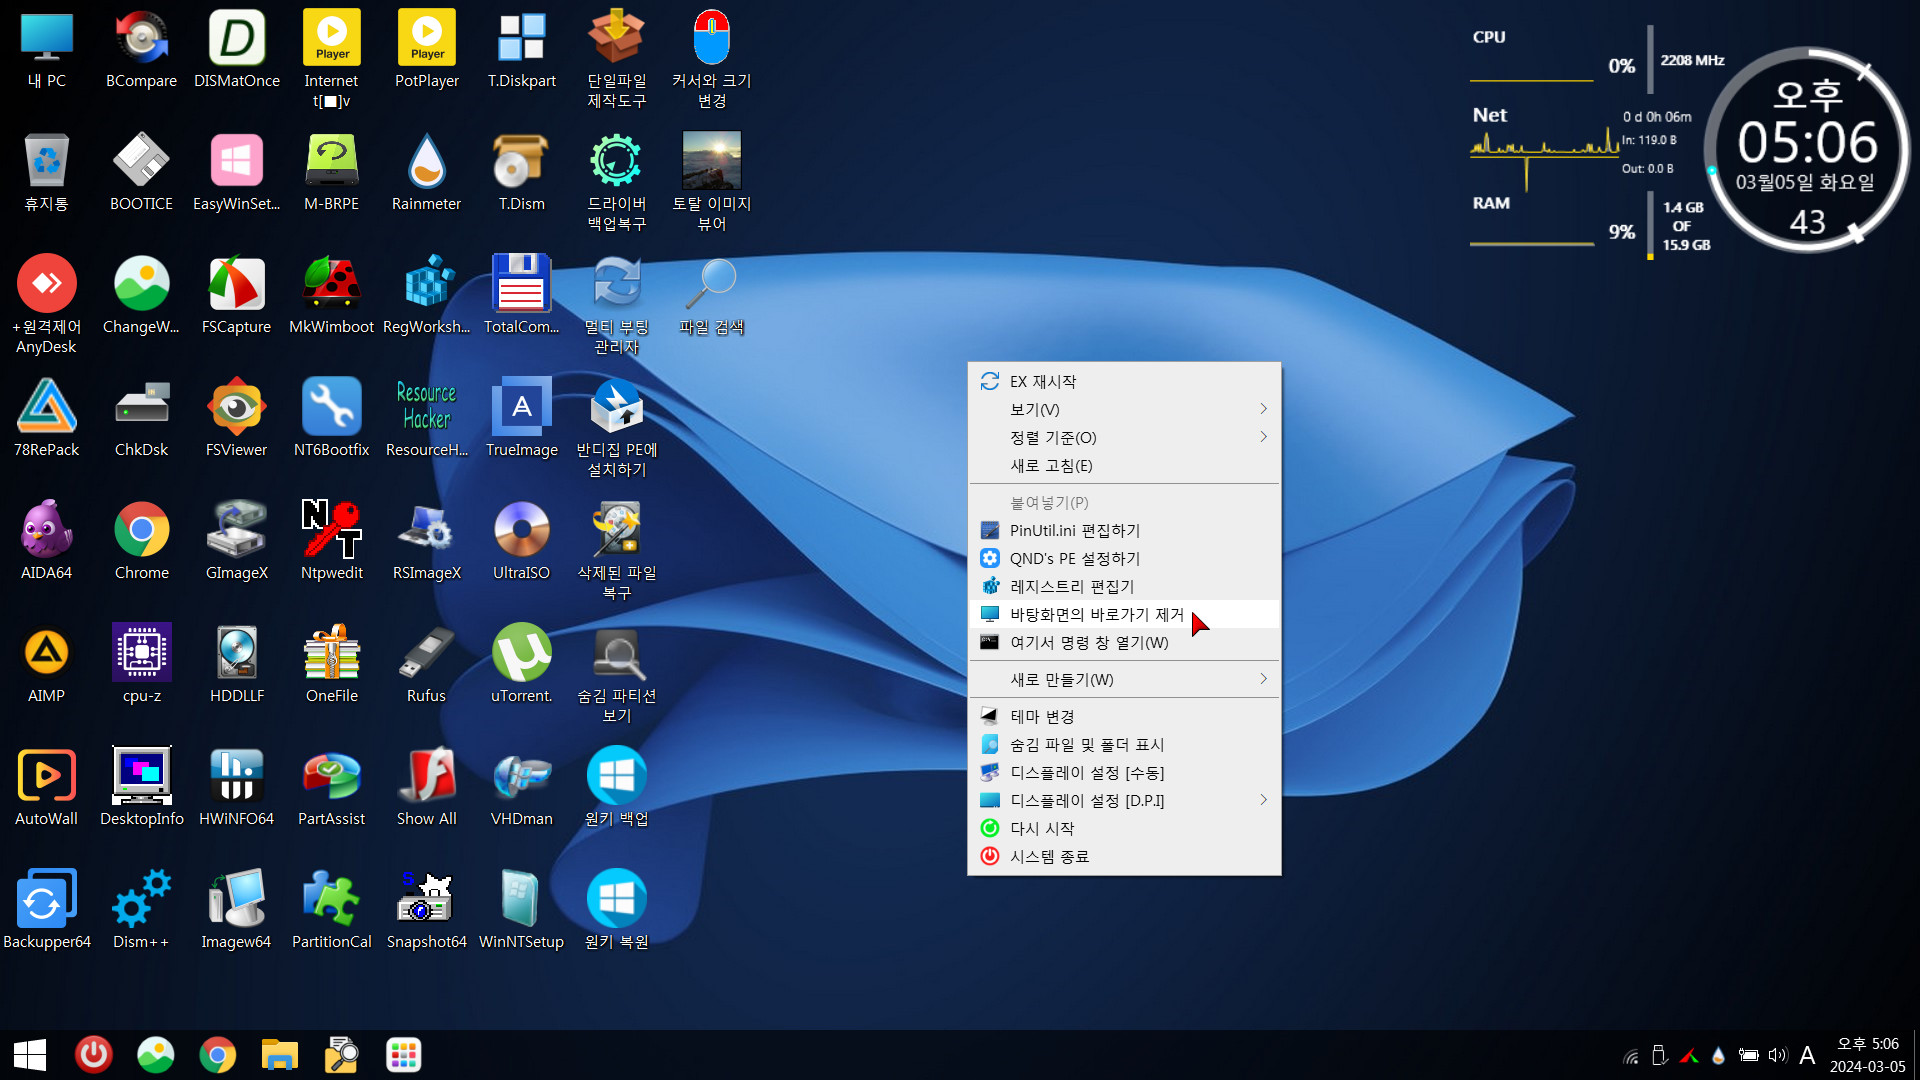Choose 바탕화면의 바로가기 제거 entry
Screen dimensions: 1920x1080
(x=1124, y=614)
